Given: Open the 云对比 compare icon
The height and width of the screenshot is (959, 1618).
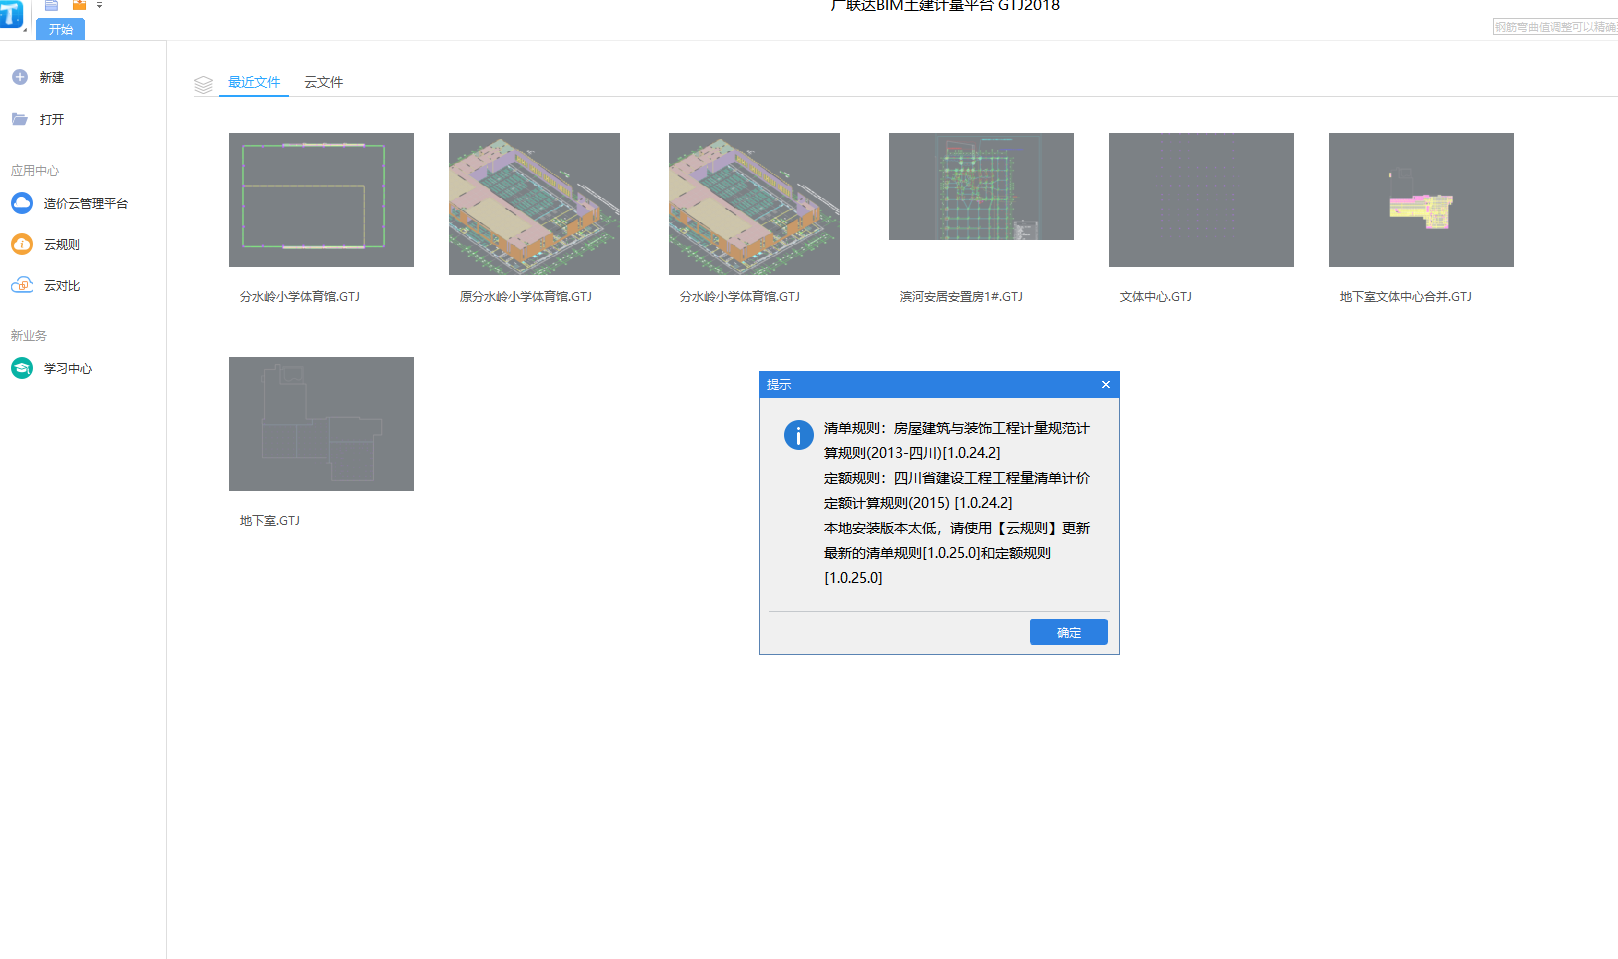Looking at the screenshot, I should pyautogui.click(x=22, y=285).
